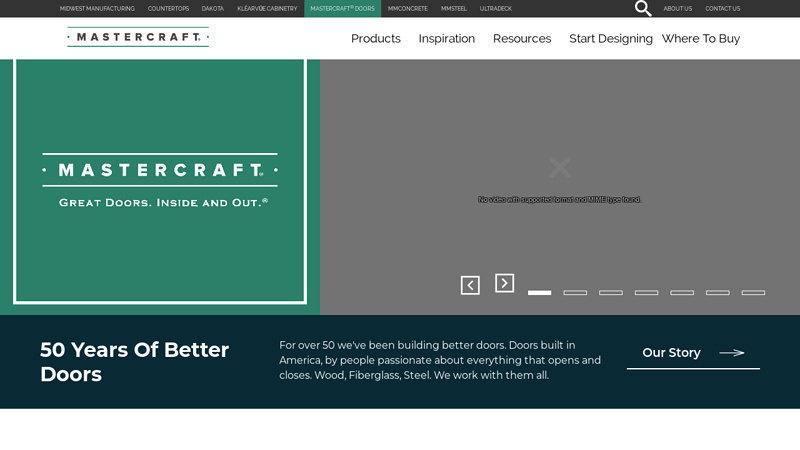Open the Resources menu
Viewport: 800px width, 450px height.
point(522,39)
